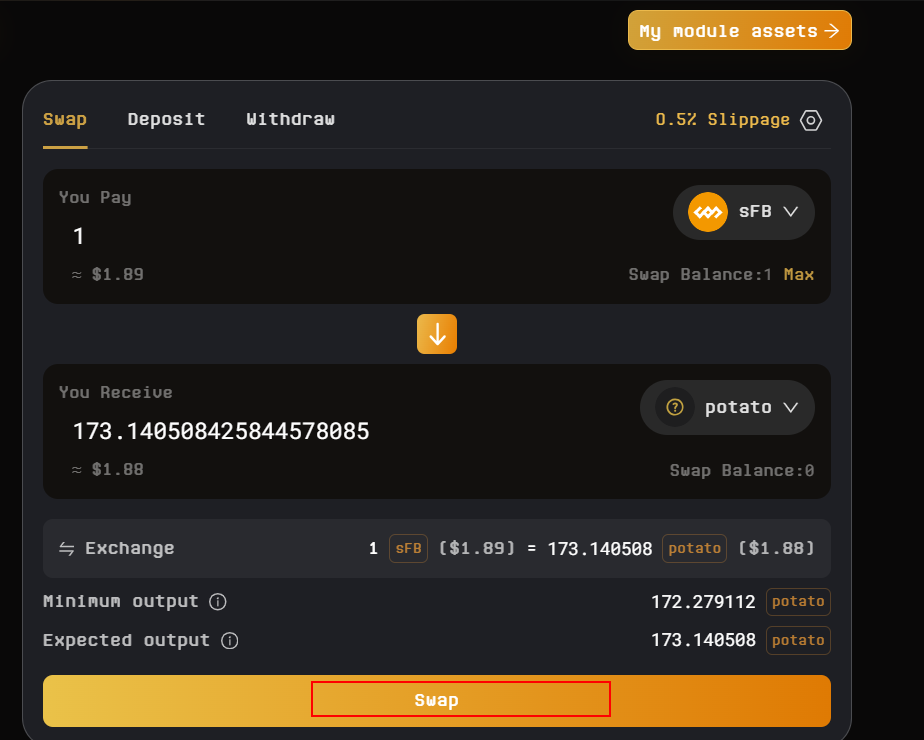Click the You Receive amount field
Image resolution: width=924 pixels, height=740 pixels.
coord(300,432)
